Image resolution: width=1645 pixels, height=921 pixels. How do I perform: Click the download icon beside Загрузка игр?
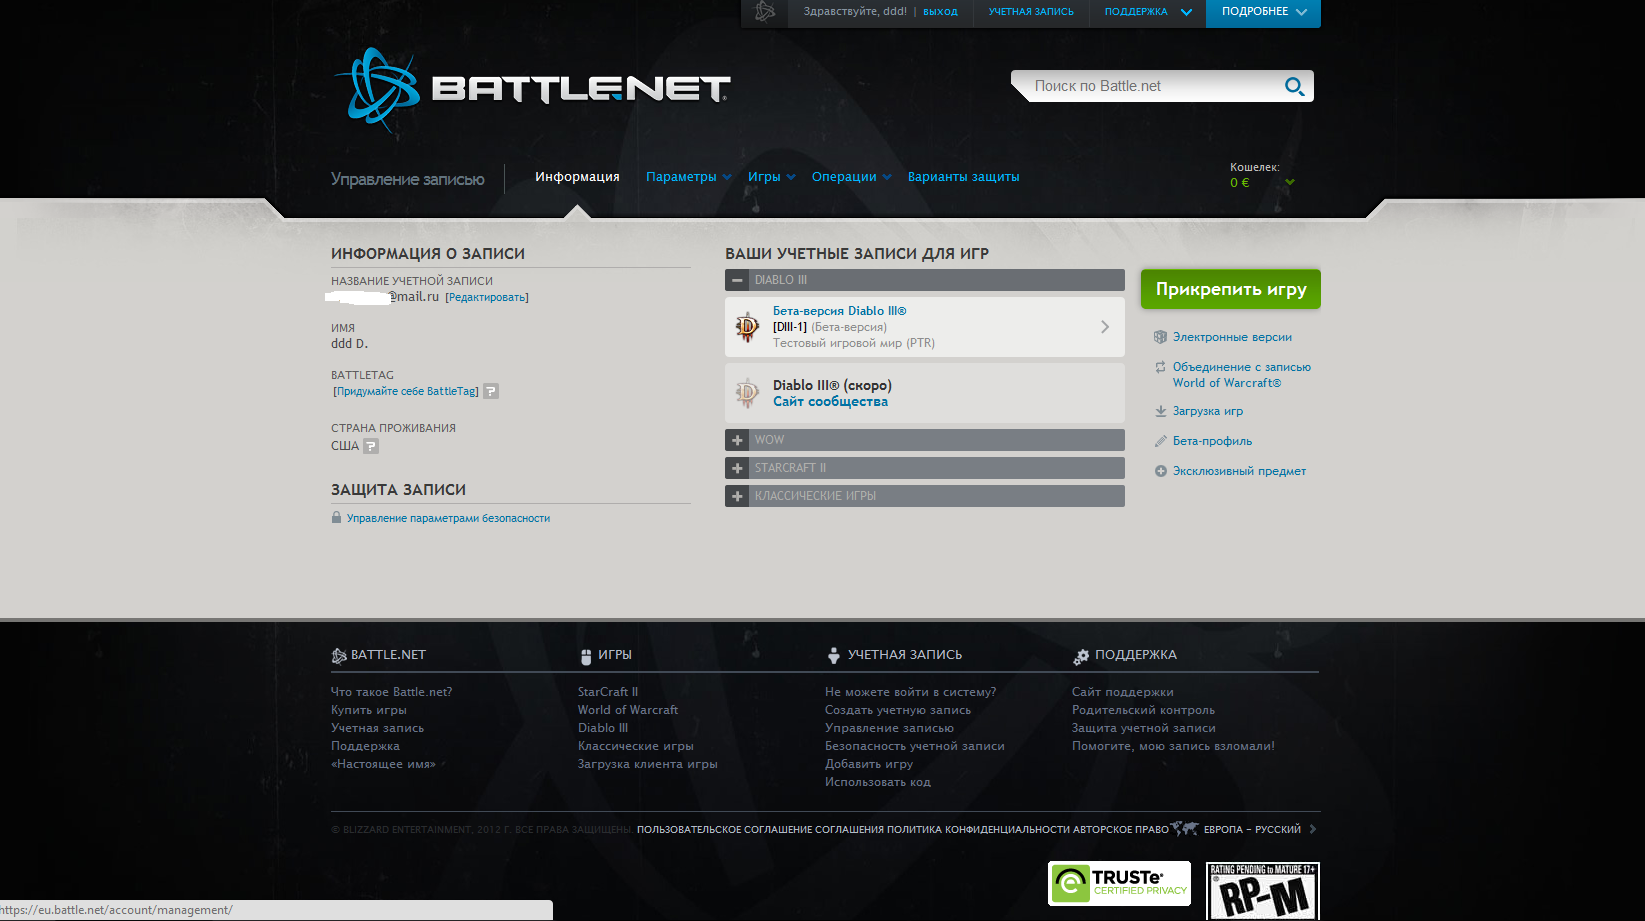1160,411
